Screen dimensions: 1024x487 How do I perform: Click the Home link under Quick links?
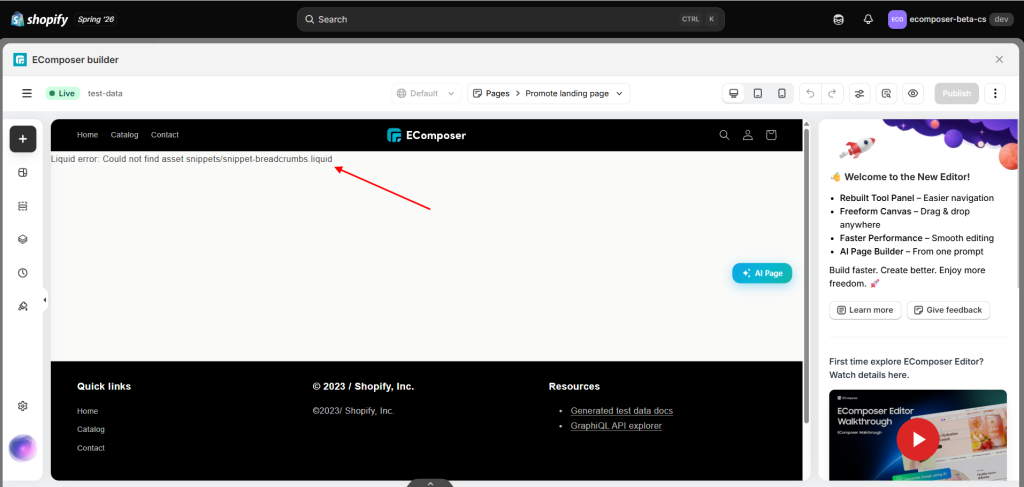pyautogui.click(x=88, y=411)
